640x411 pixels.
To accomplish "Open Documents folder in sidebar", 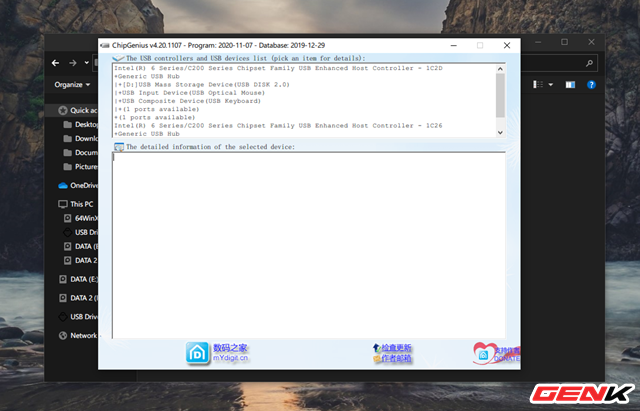I will (81, 153).
